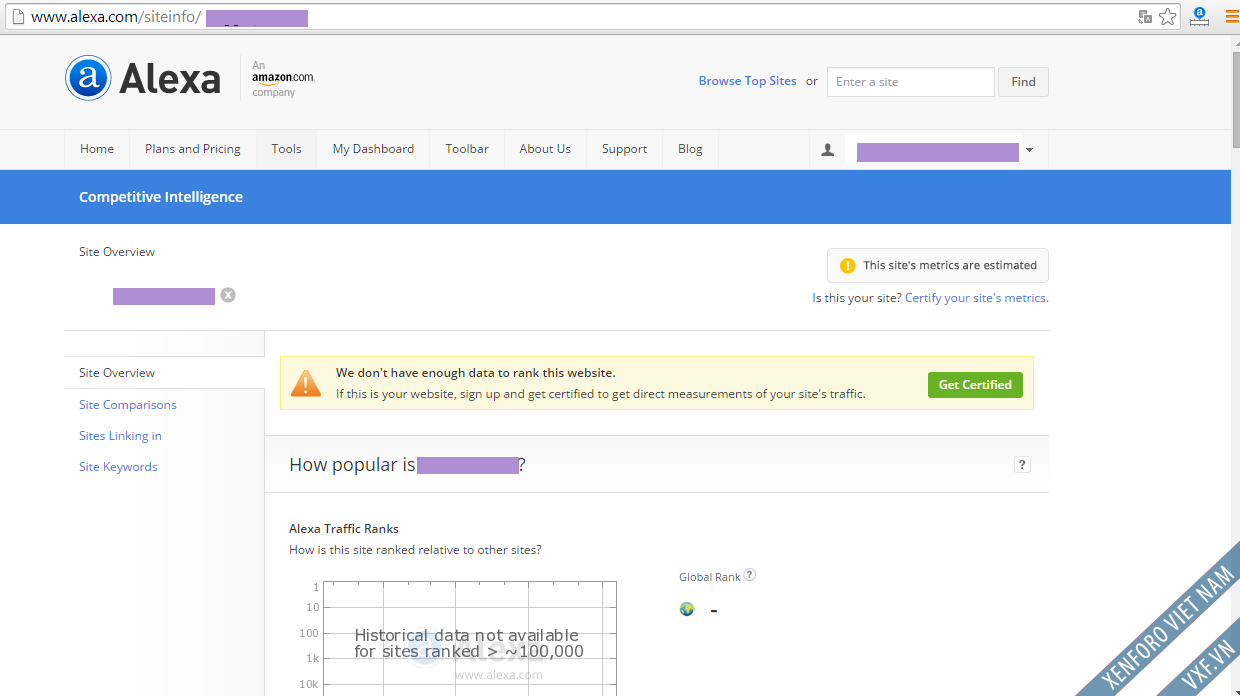This screenshot has width=1240, height=696.
Task: Bookmark this page with the star icon
Action: (1168, 17)
